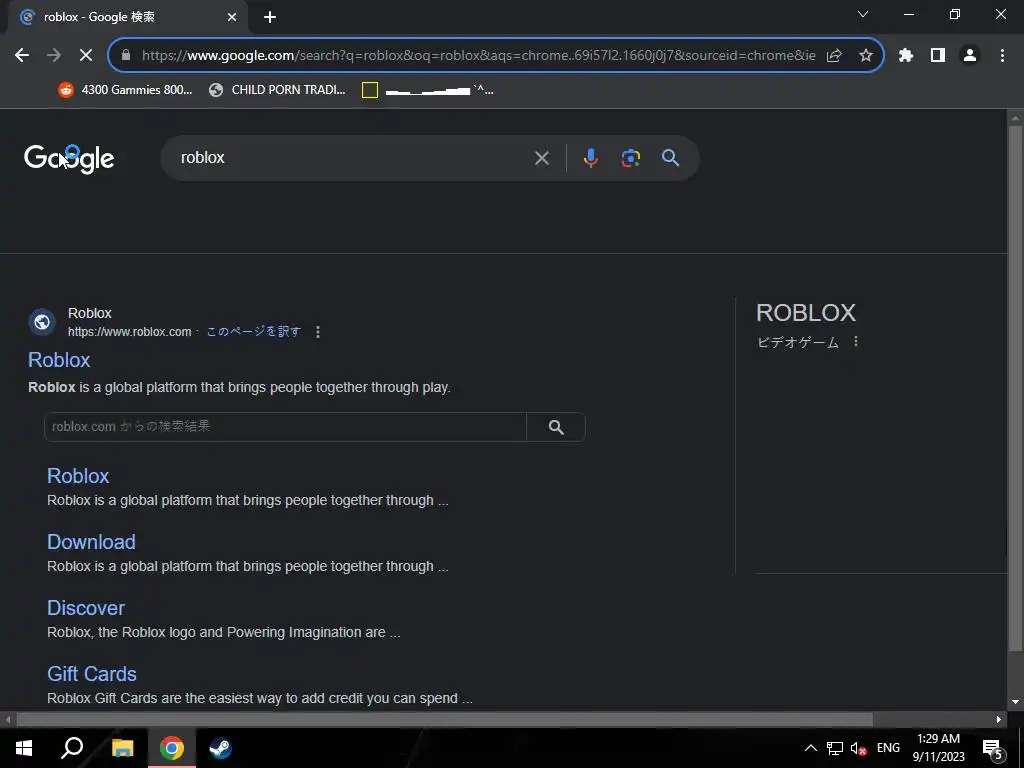Open the main Roblox result title
This screenshot has width=1024, height=768.
point(59,360)
